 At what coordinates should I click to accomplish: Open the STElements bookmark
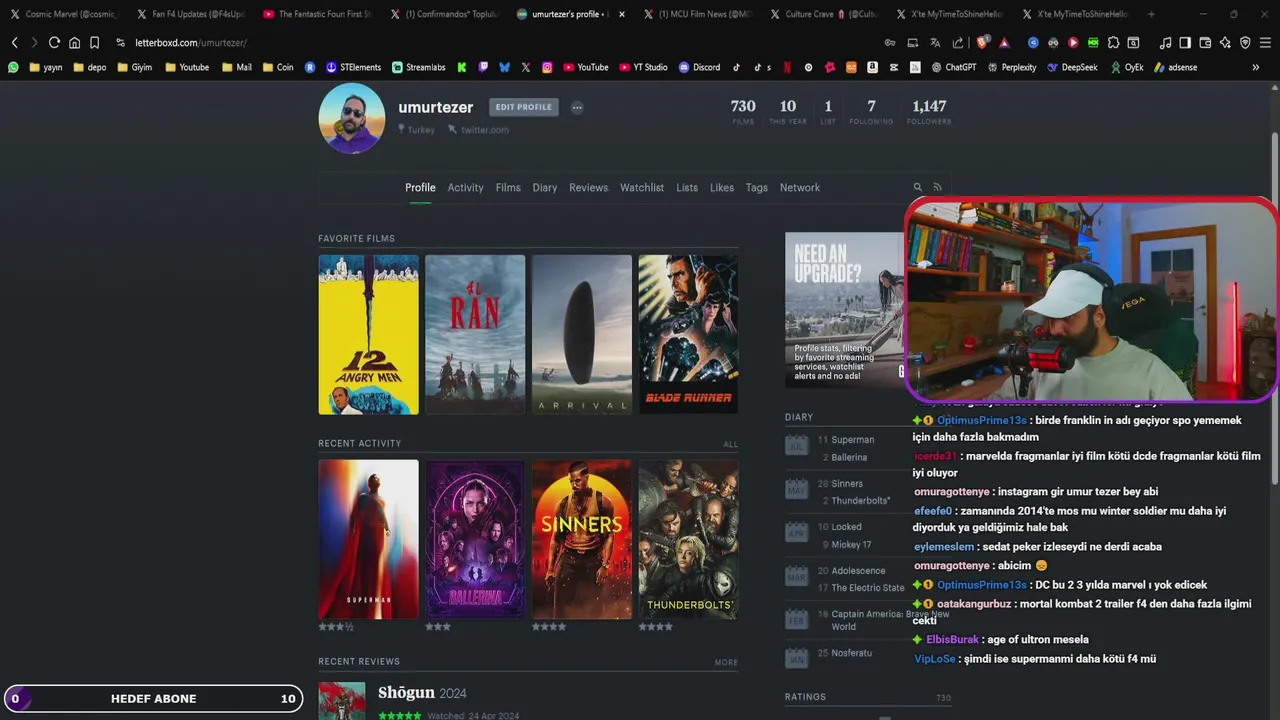click(353, 67)
